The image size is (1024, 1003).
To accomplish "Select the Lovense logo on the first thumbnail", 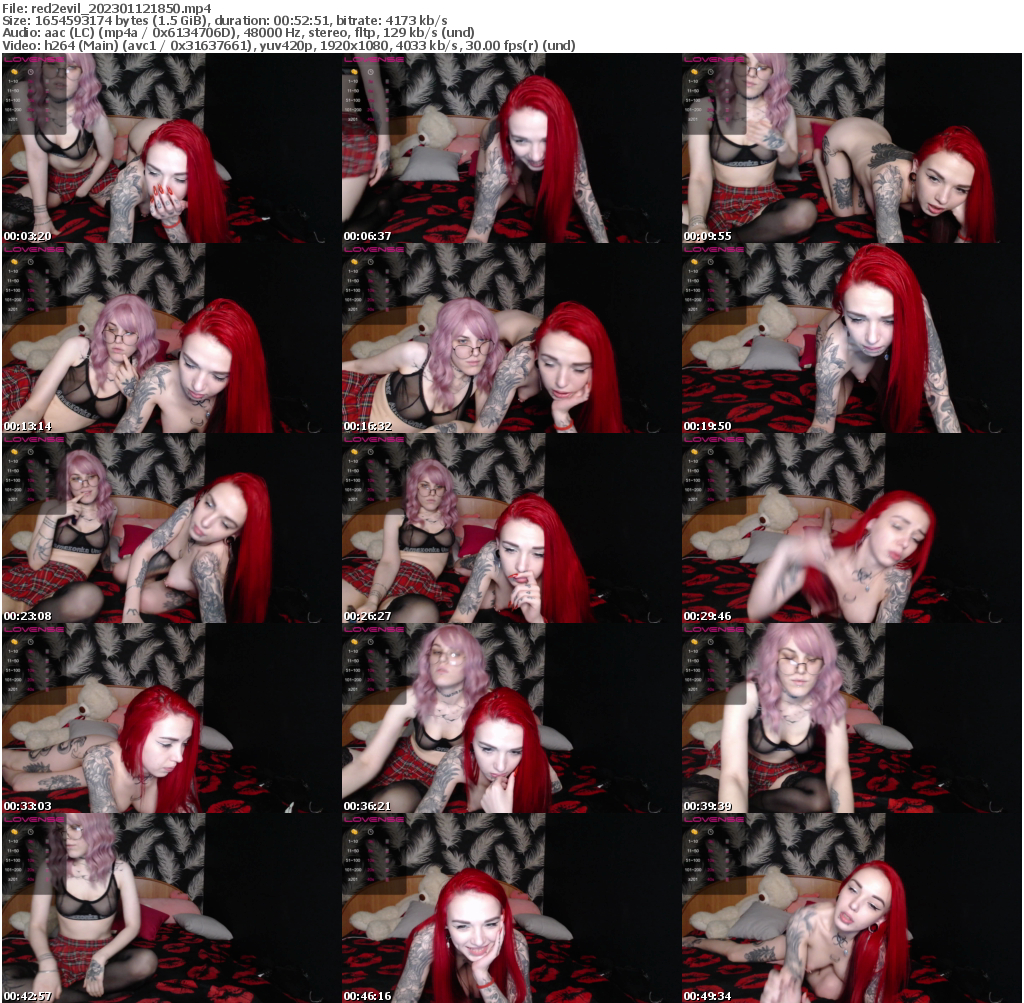I will click(x=33, y=59).
